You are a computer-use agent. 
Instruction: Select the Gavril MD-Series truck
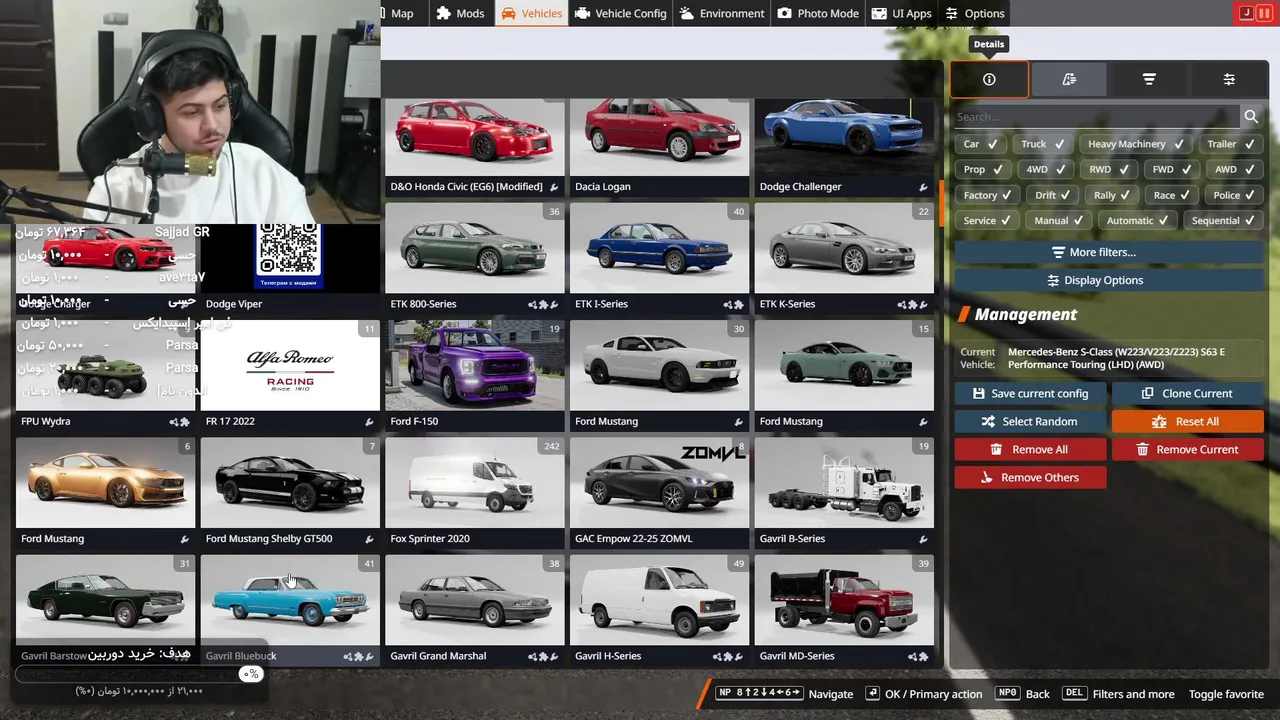[844, 609]
